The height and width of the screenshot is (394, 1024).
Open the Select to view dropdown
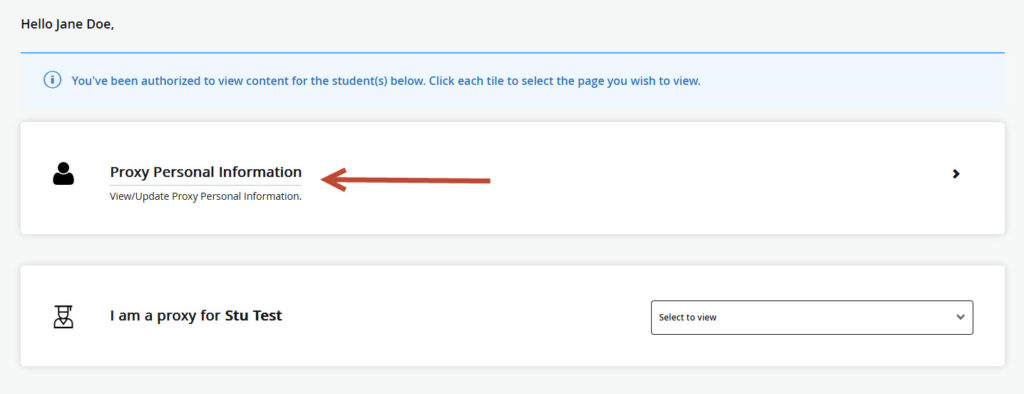pos(812,318)
